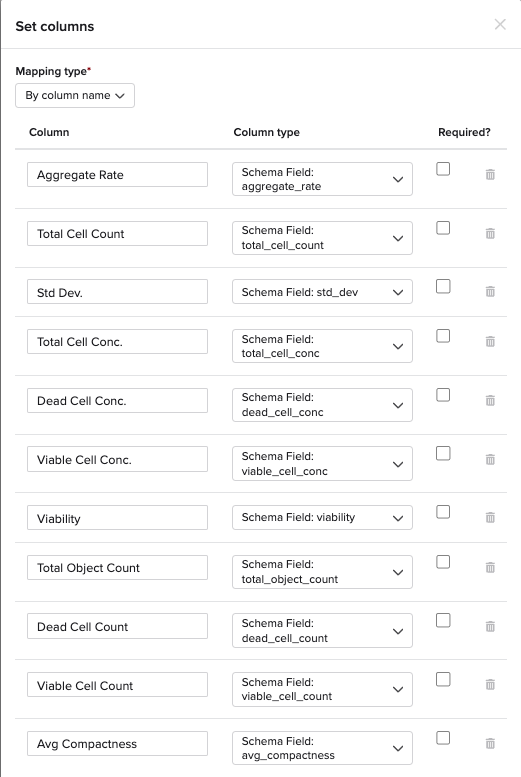
Task: Open the Mapping type dropdown
Action: click(x=75, y=96)
